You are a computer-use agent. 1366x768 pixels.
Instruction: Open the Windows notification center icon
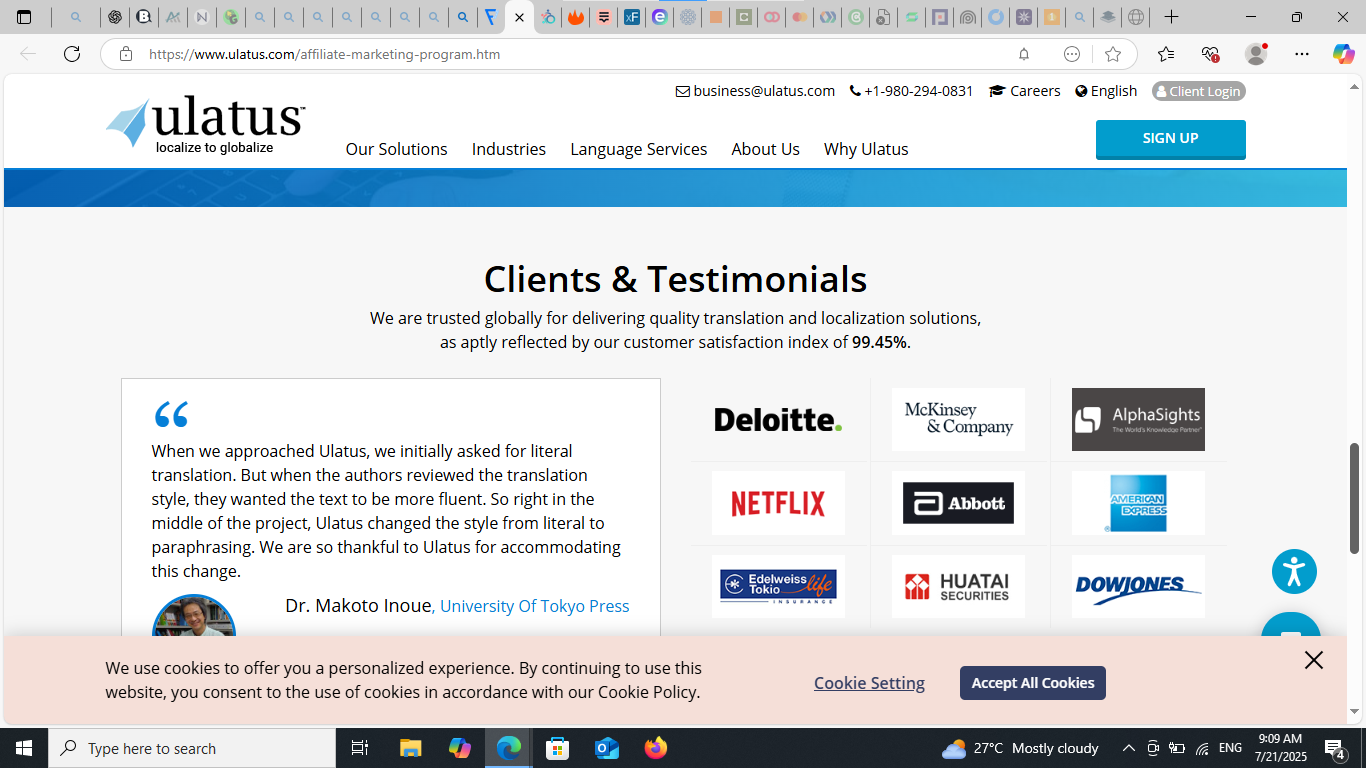[x=1335, y=748]
